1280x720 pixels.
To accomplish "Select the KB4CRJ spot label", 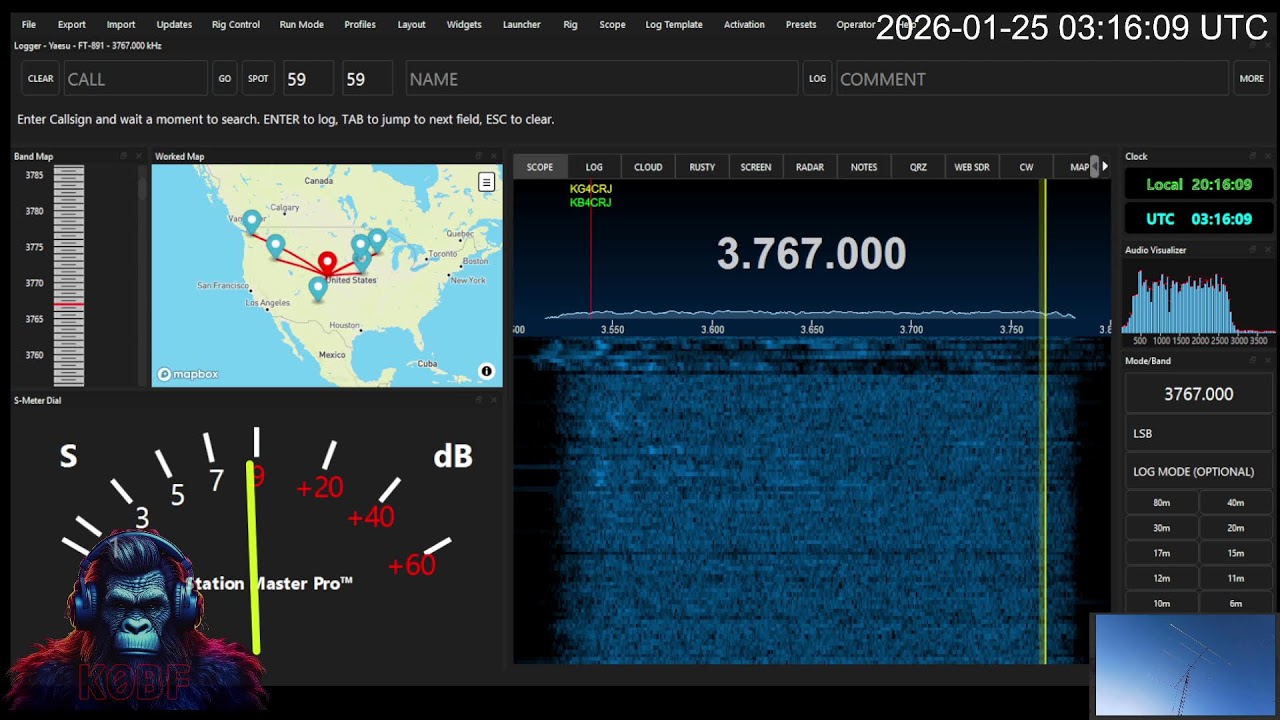I will point(591,202).
